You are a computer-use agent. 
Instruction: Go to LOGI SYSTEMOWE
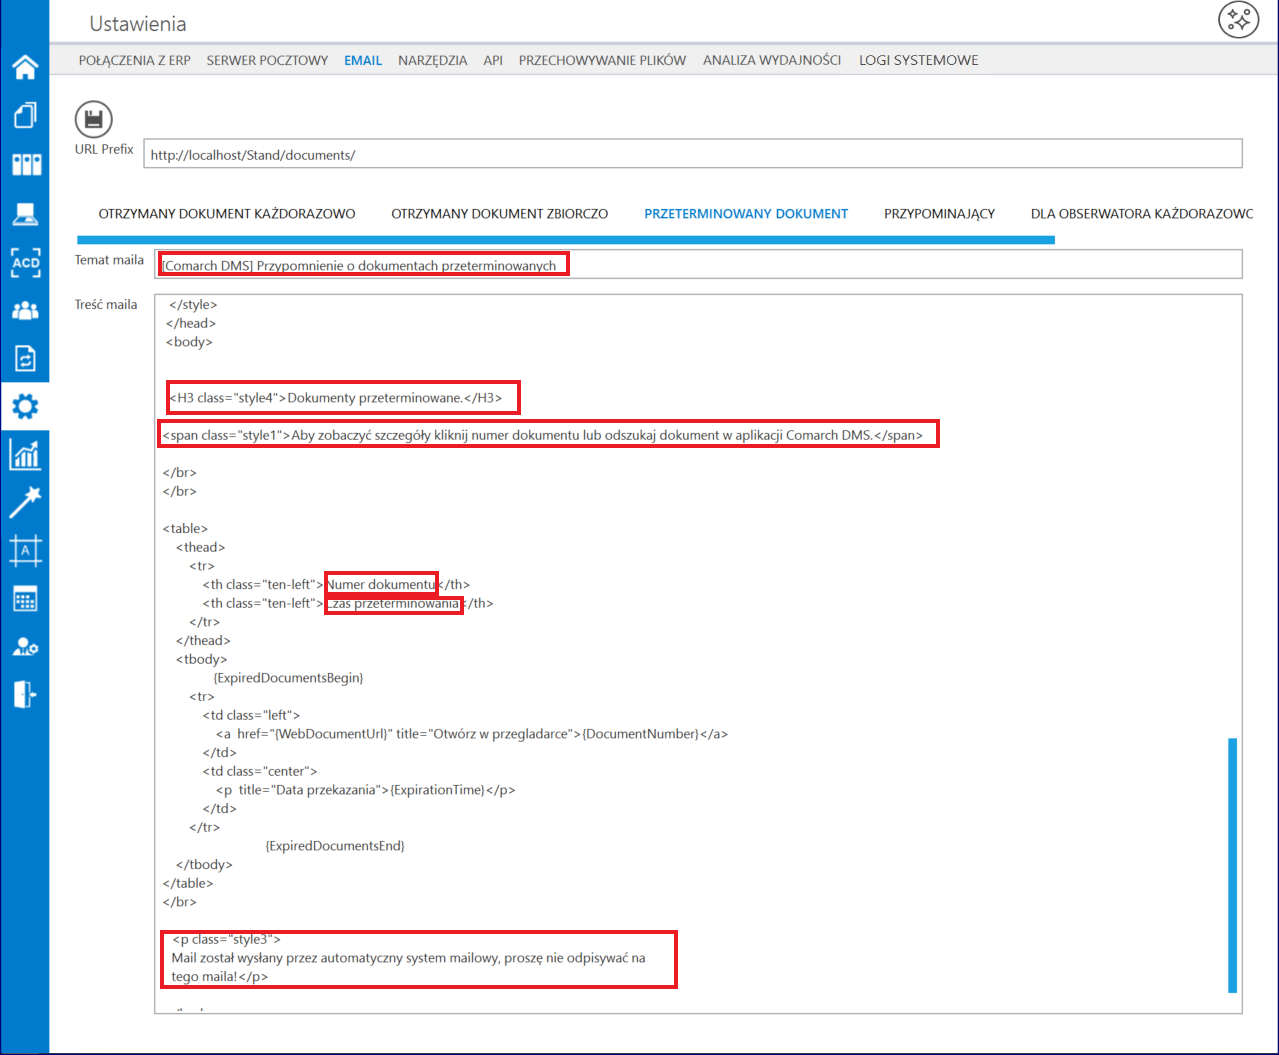[x=918, y=60]
